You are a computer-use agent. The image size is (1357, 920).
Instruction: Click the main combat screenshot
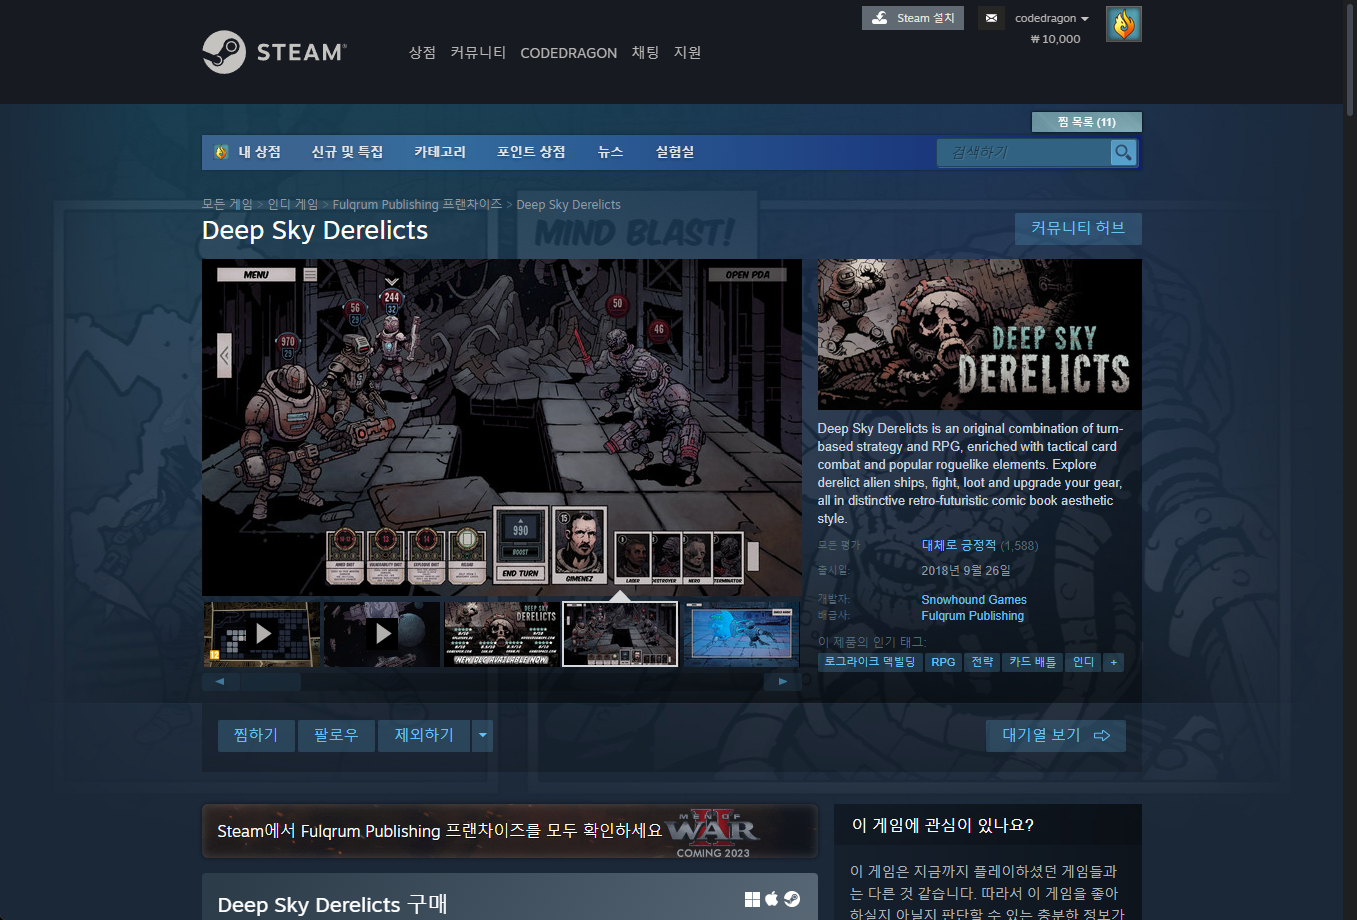(x=502, y=428)
